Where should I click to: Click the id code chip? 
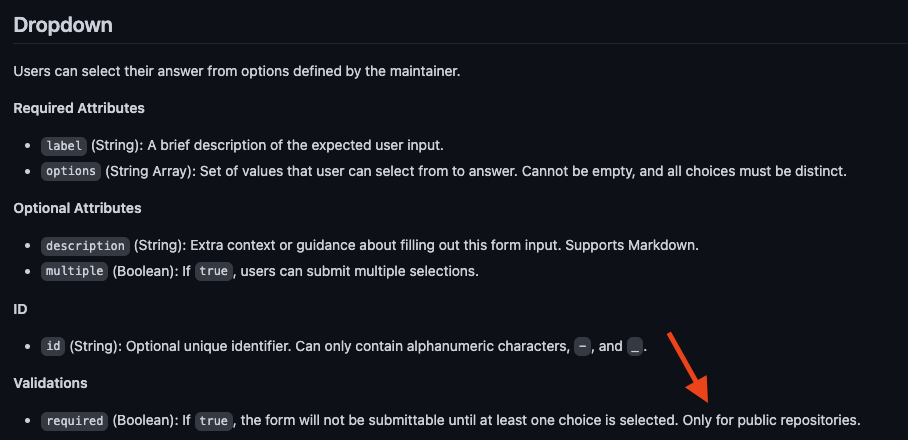pos(53,346)
